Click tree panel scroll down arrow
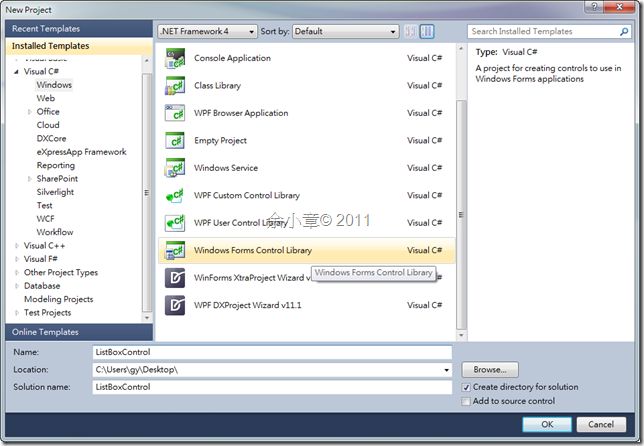644x446 pixels. tap(147, 318)
